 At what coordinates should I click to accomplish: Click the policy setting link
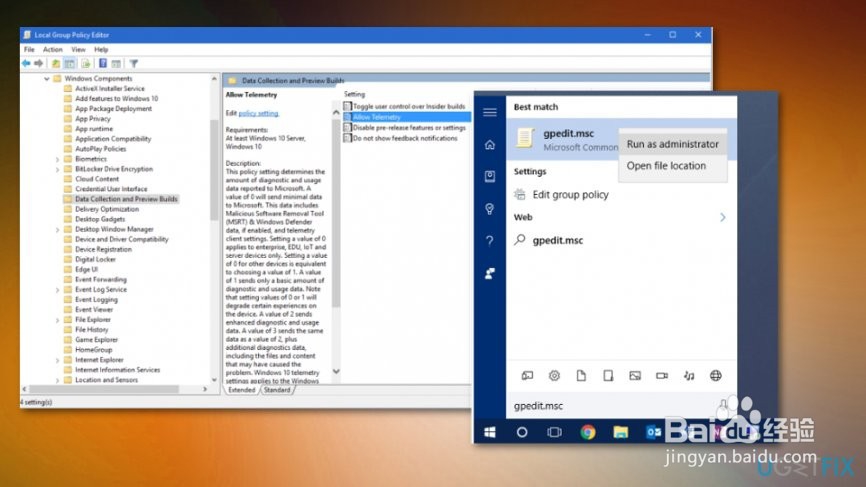pyautogui.click(x=258, y=113)
